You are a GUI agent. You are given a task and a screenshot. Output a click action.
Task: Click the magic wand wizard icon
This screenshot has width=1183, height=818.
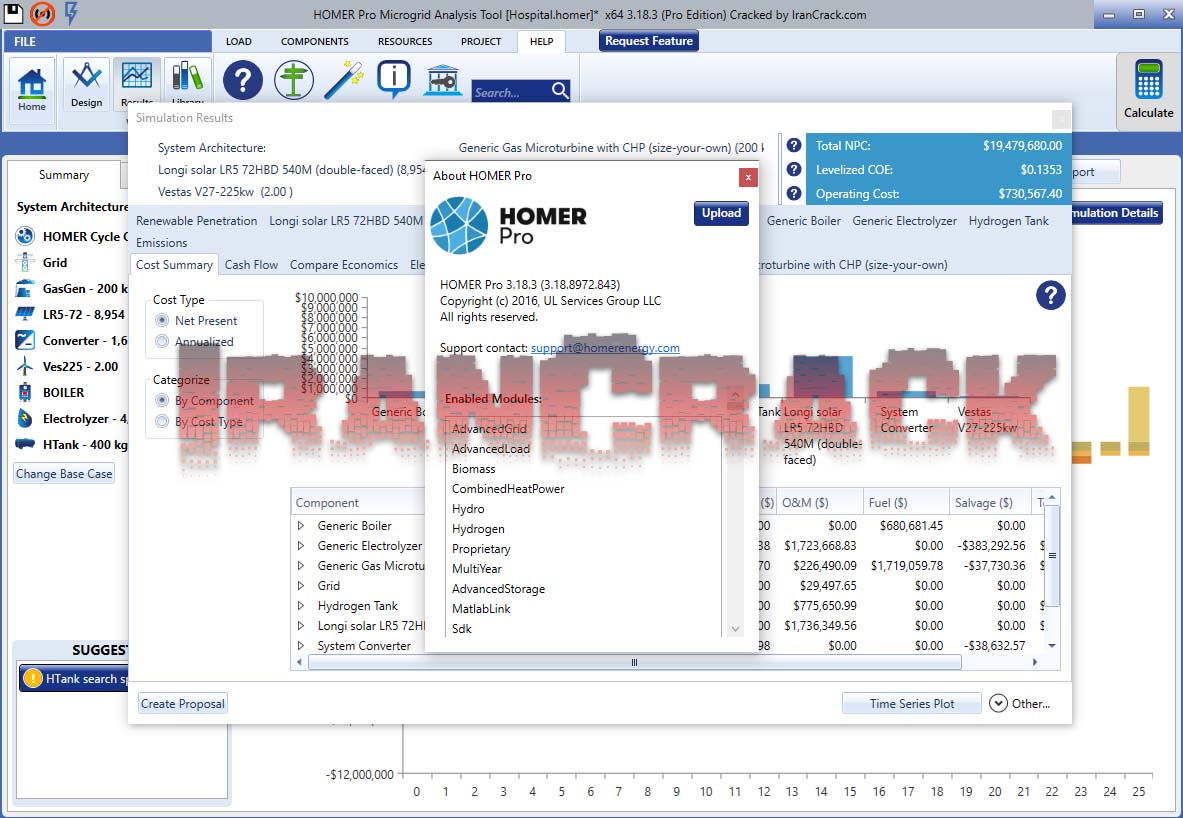[x=343, y=80]
